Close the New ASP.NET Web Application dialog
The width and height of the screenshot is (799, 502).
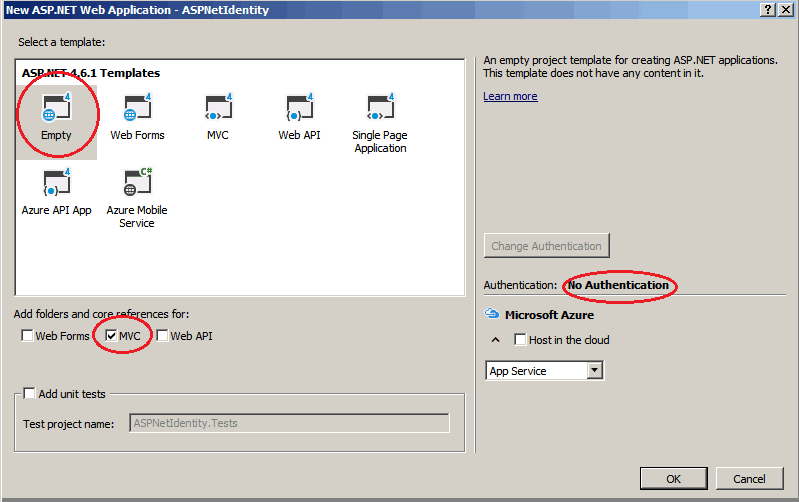click(x=785, y=10)
